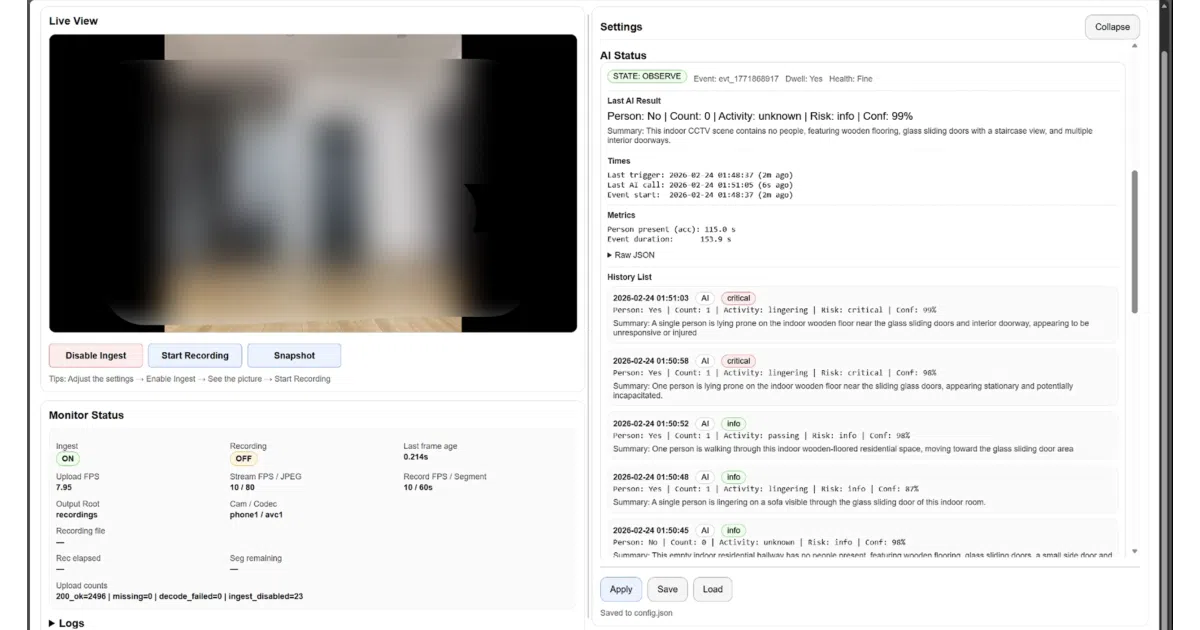Click the Upload counts 200_ok line
This screenshot has width=1200, height=630.
tap(179, 597)
